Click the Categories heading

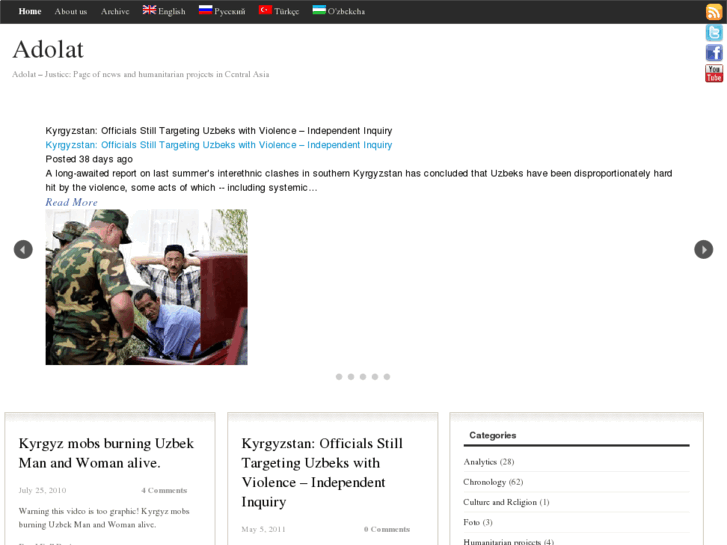tap(492, 435)
